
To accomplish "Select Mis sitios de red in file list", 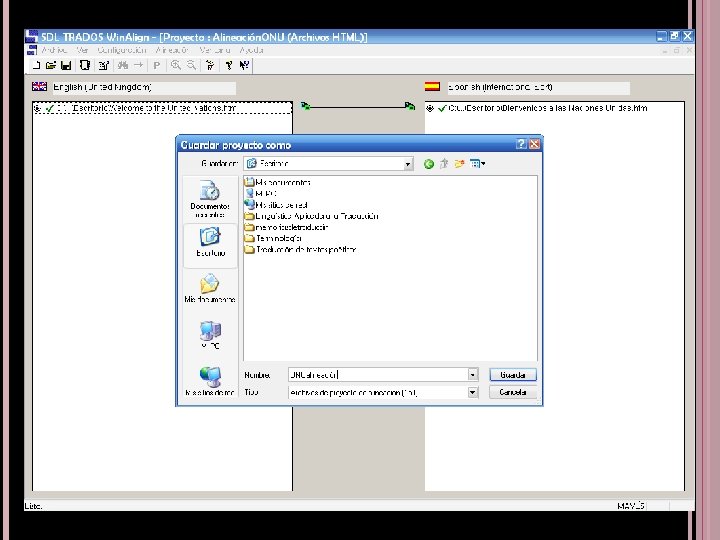I will (x=276, y=205).
